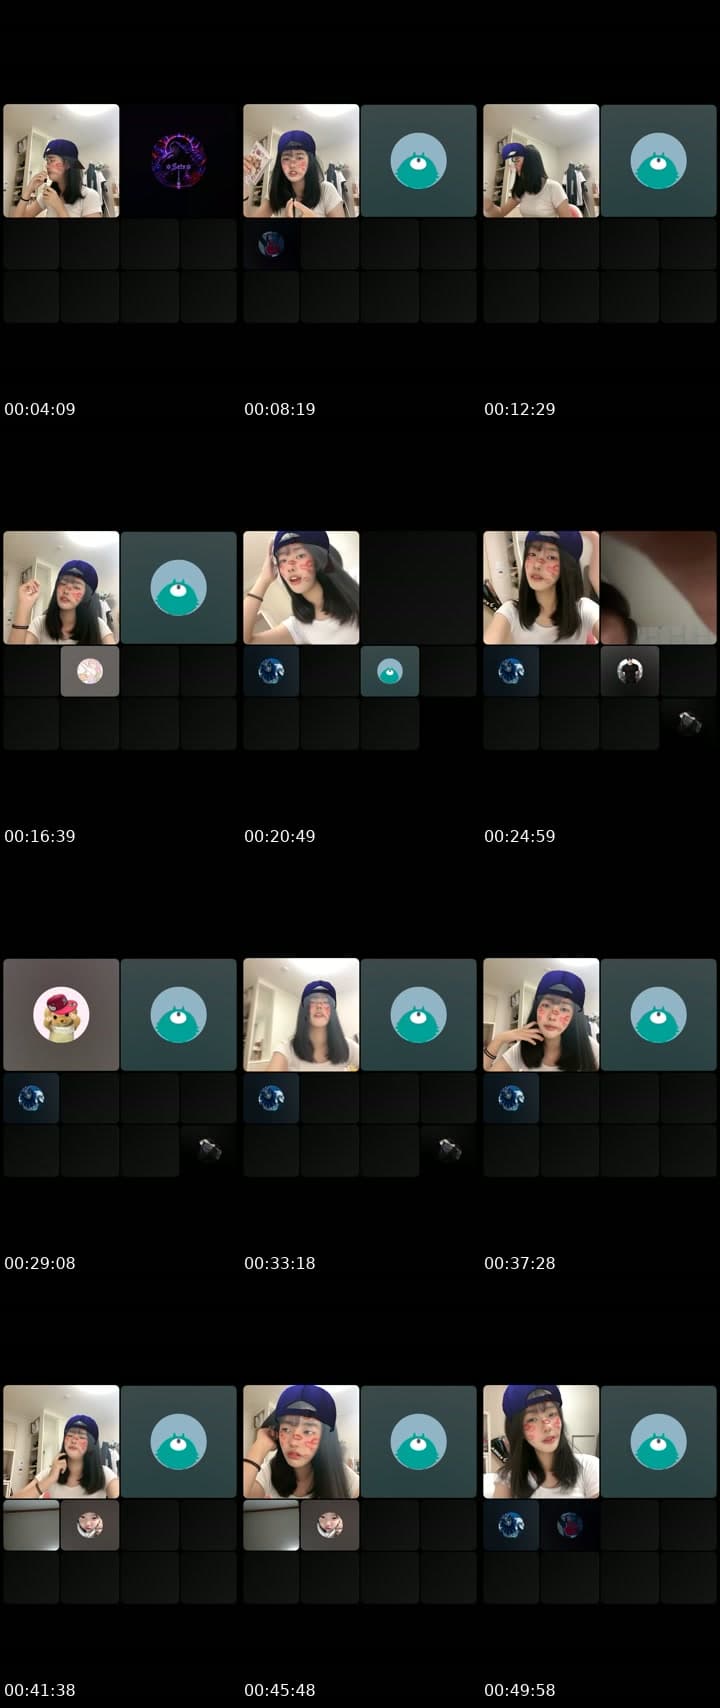Click the small blue avatar at 00:20:49

271,671
